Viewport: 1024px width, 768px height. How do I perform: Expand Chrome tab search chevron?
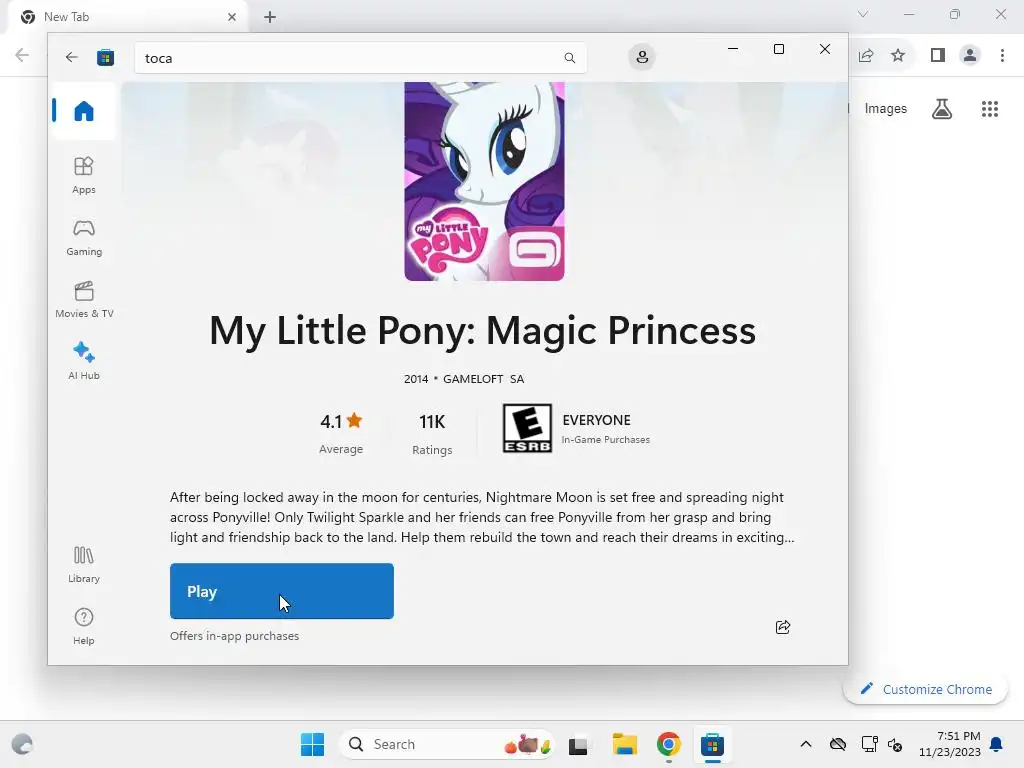pos(863,14)
